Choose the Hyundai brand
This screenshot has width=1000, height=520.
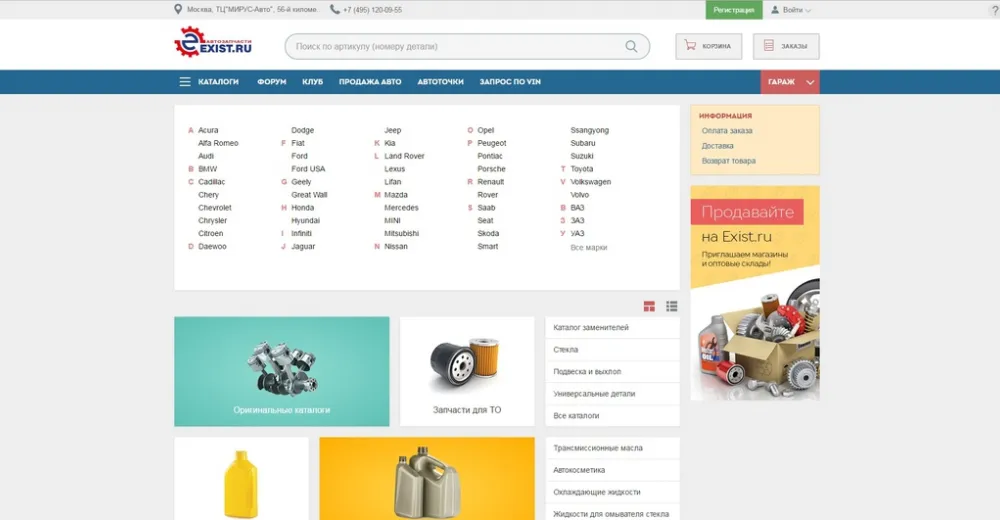click(305, 220)
